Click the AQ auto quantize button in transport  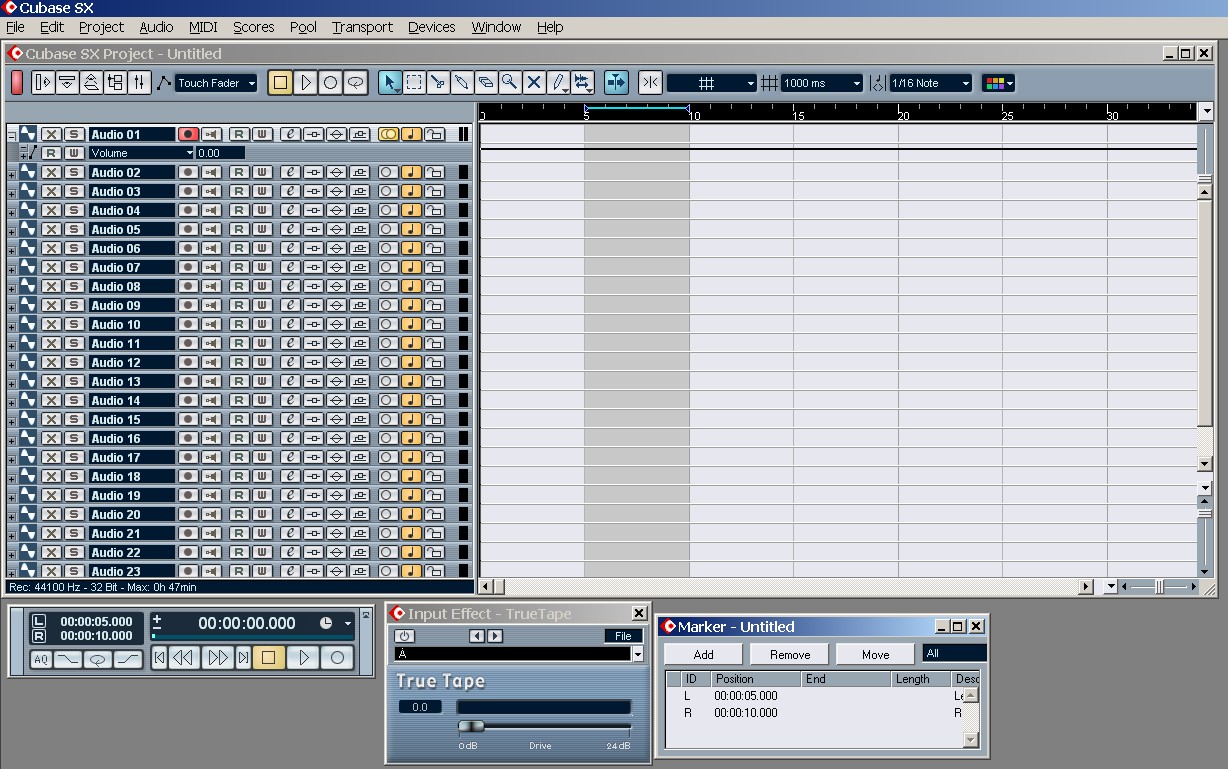tap(41, 658)
